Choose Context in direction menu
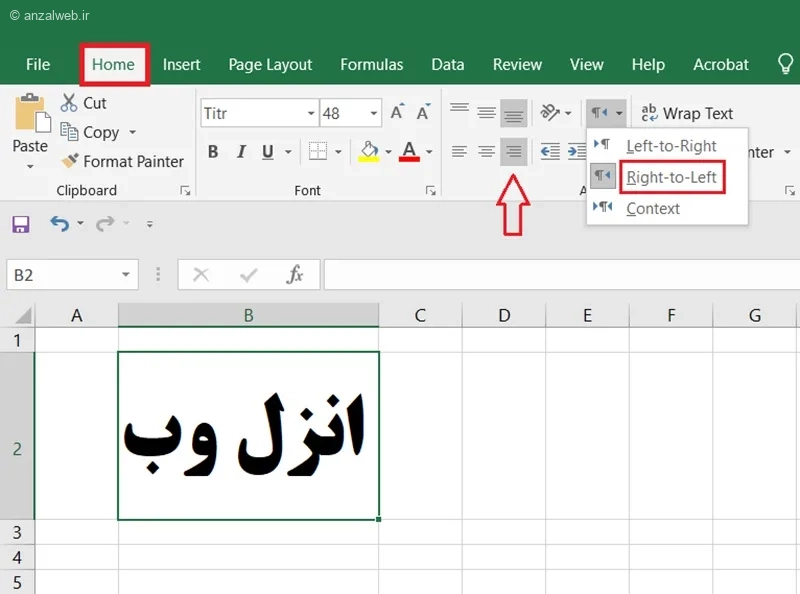Image resolution: width=800 pixels, height=594 pixels. (x=667, y=208)
